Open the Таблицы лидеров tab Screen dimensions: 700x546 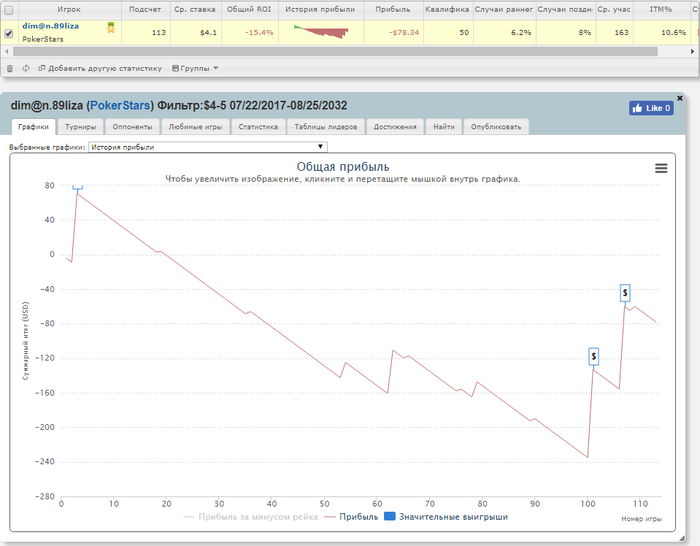pyautogui.click(x=326, y=127)
